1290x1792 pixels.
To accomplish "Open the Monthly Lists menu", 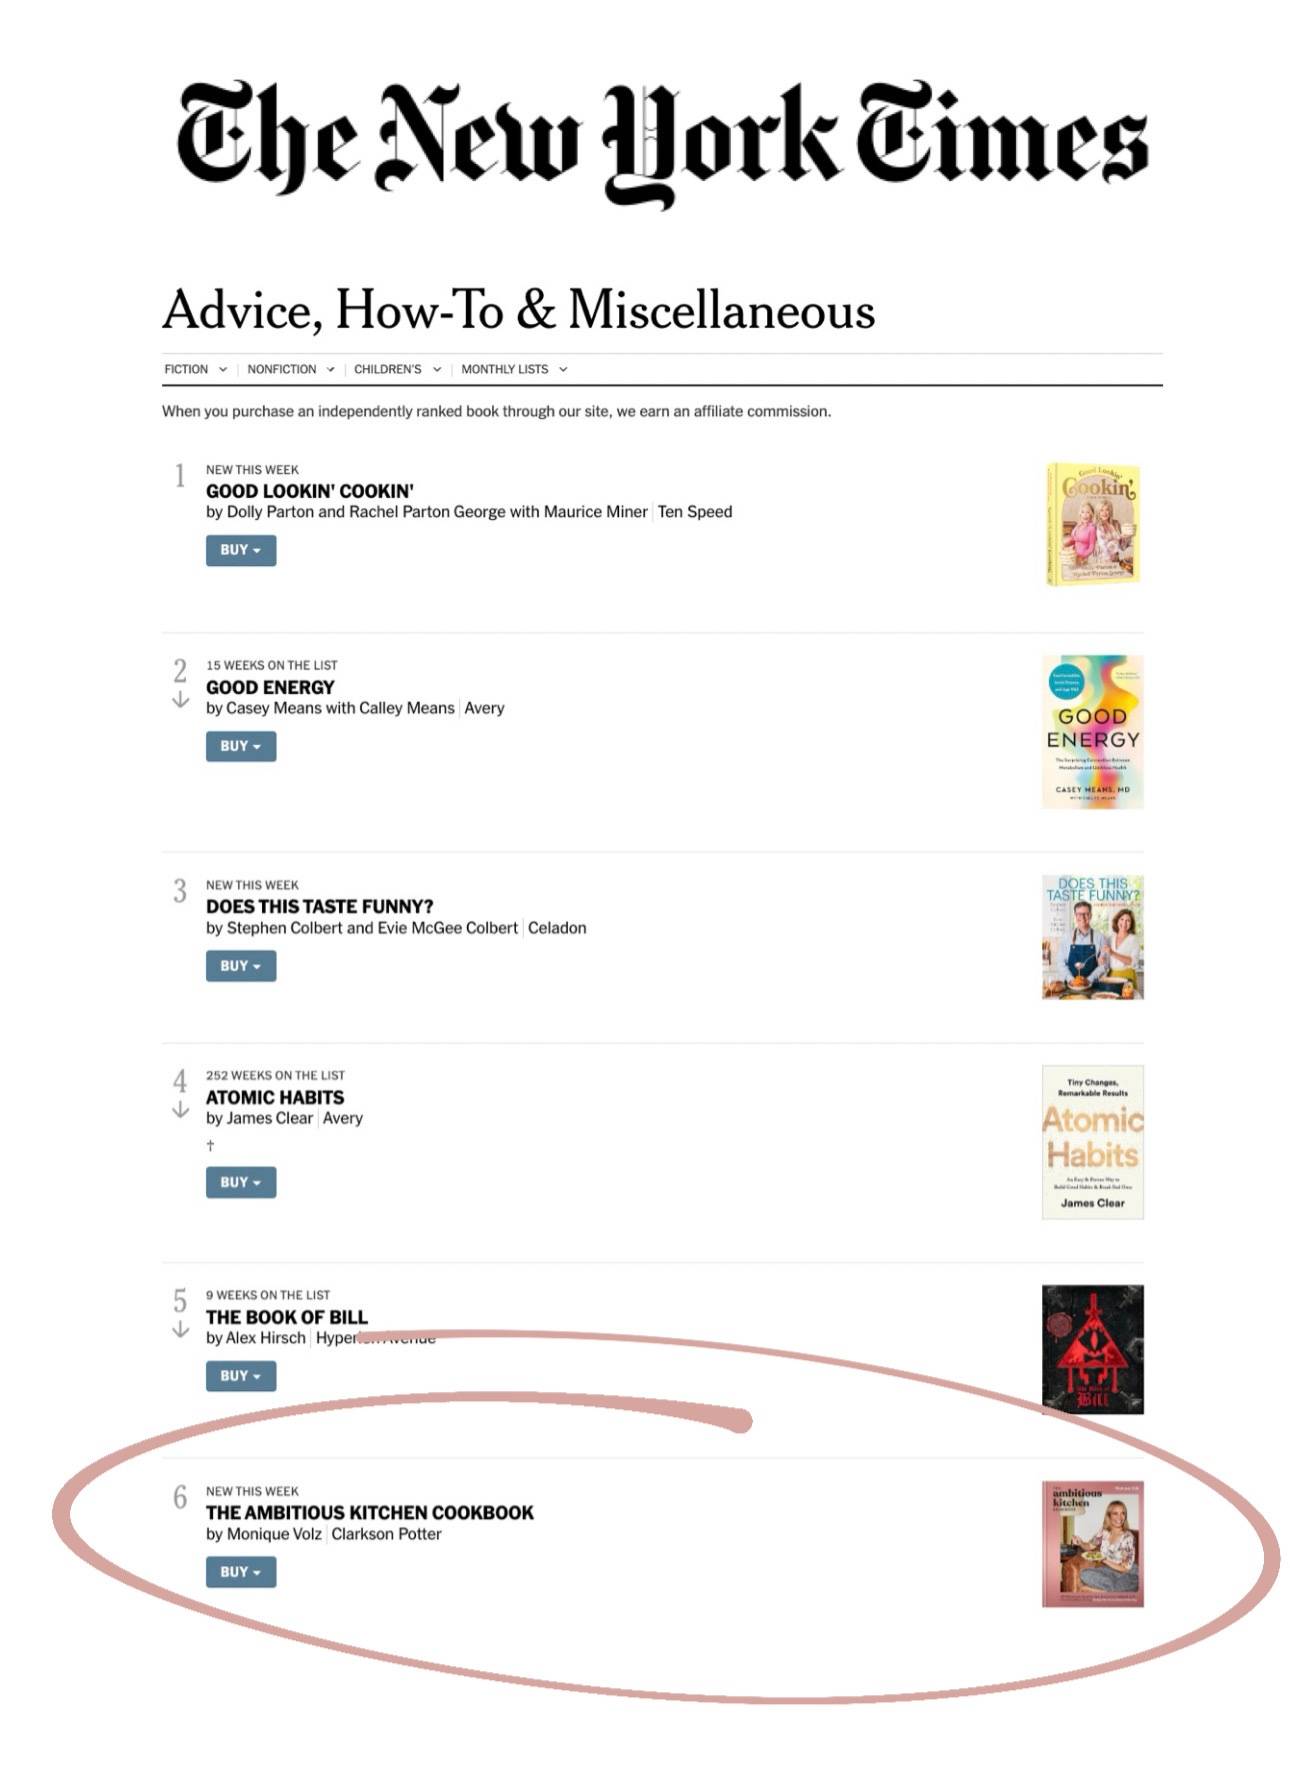I will pyautogui.click(x=514, y=369).
